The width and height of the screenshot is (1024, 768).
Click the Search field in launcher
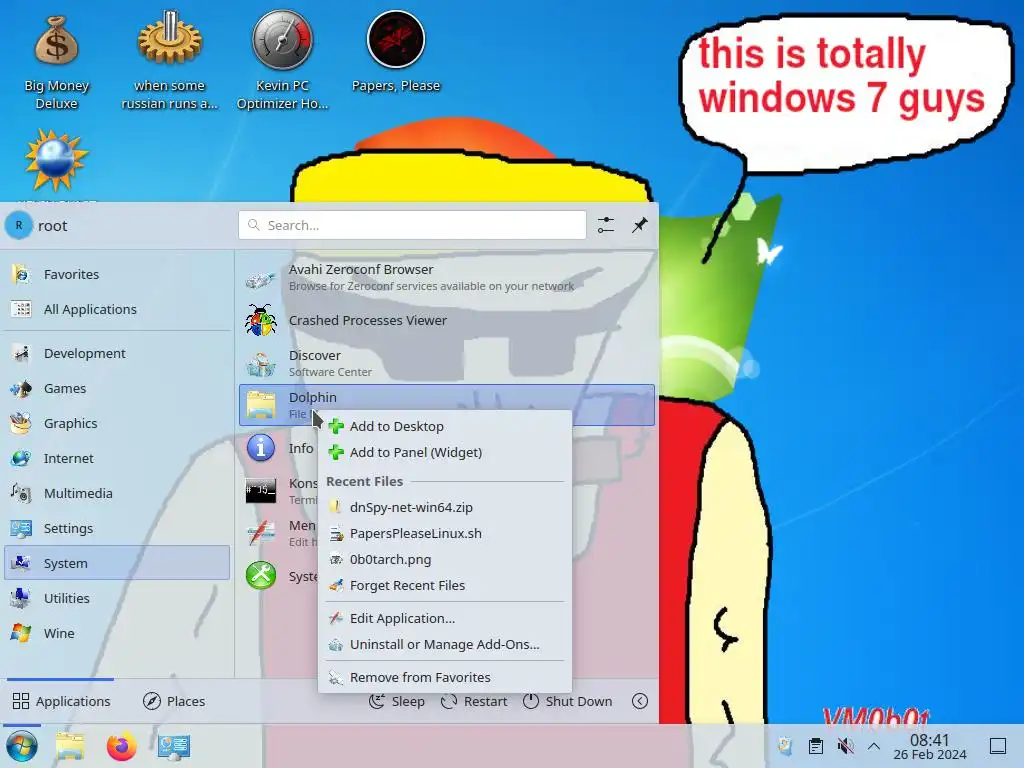coord(412,225)
